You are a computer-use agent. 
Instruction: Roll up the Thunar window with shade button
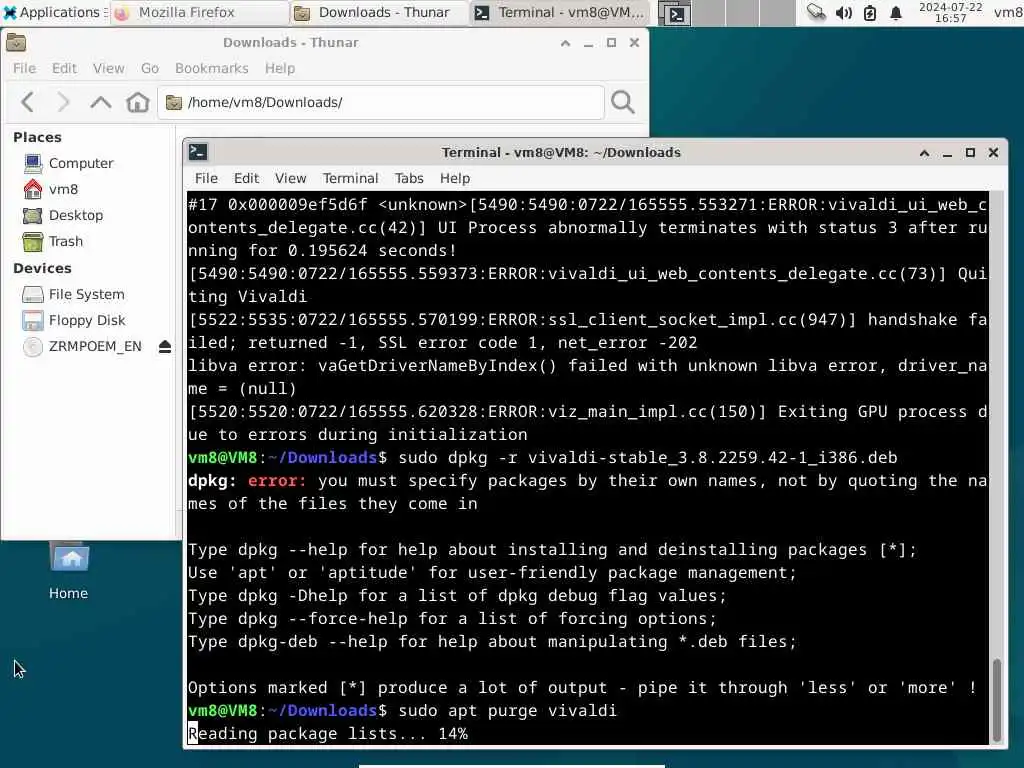566,43
